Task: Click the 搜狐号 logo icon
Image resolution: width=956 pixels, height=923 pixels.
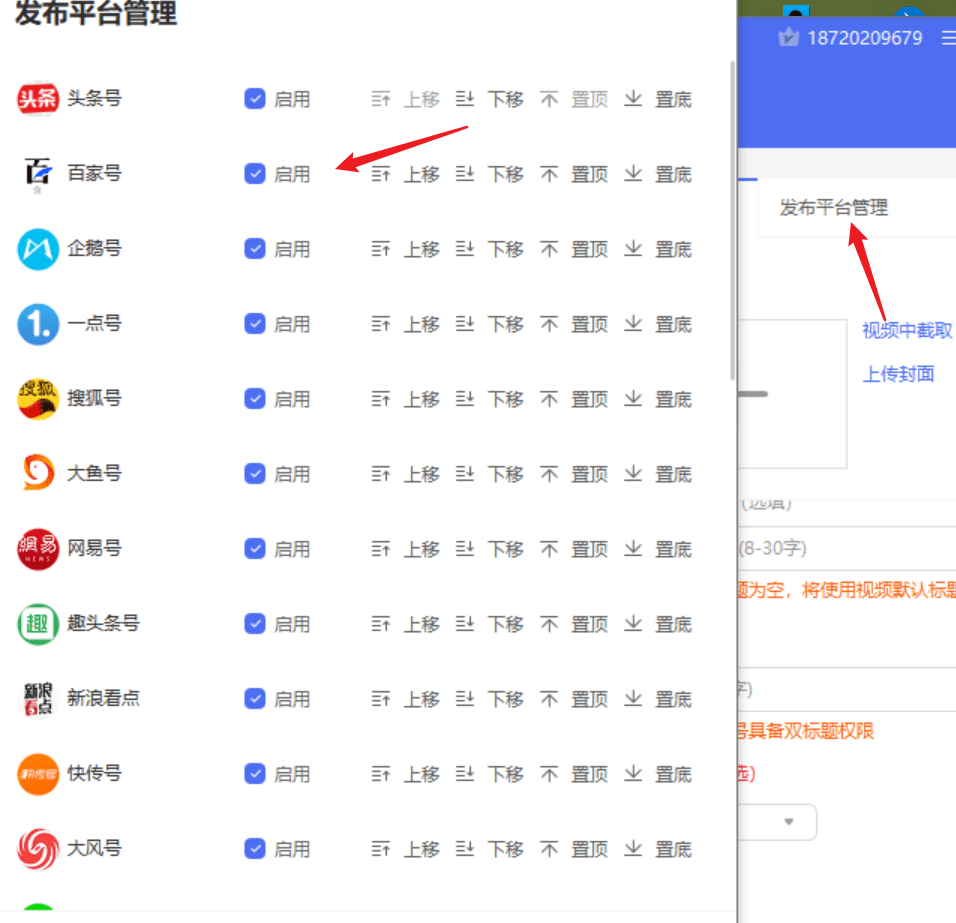Action: (38, 399)
